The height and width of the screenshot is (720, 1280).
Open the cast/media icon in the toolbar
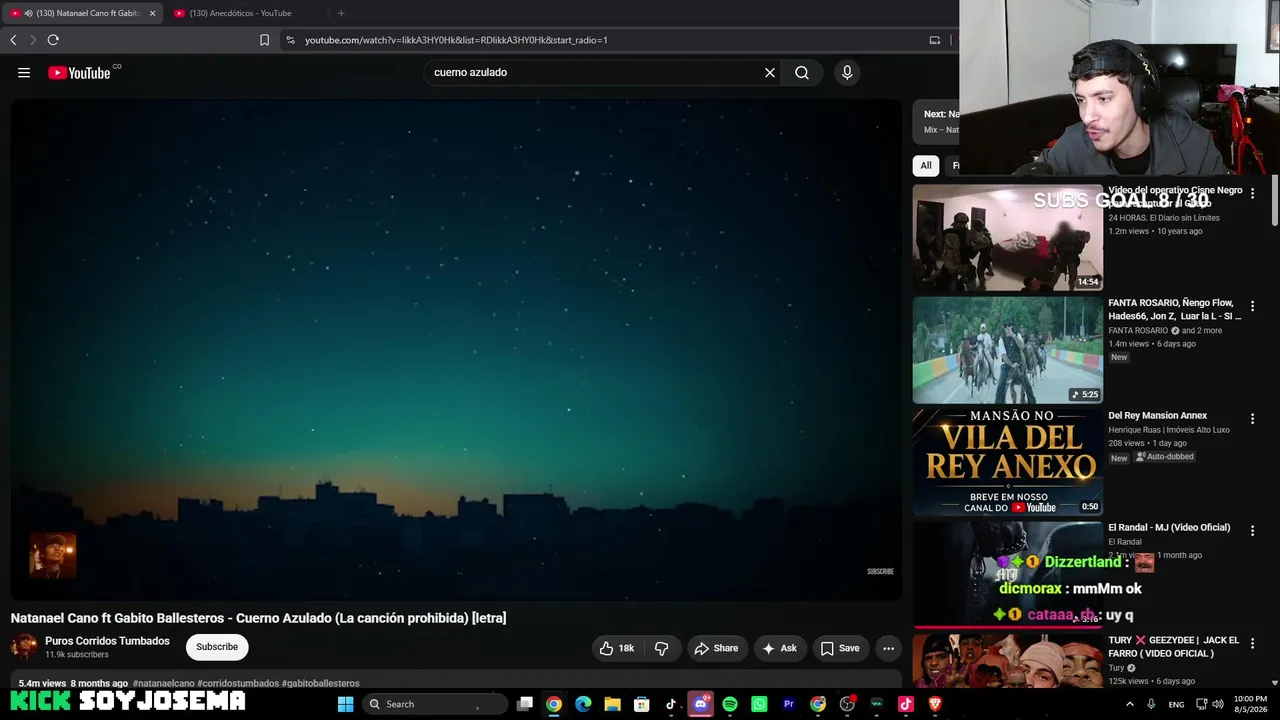(935, 40)
